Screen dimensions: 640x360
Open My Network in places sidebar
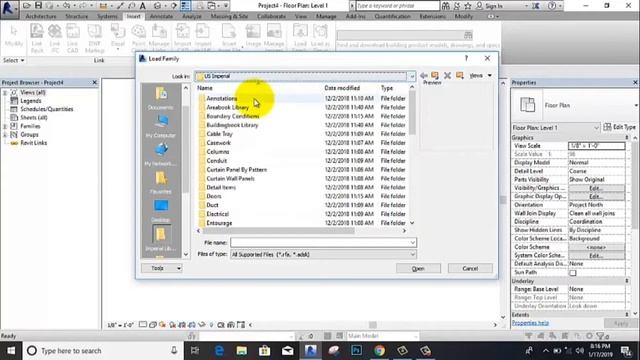pos(161,154)
